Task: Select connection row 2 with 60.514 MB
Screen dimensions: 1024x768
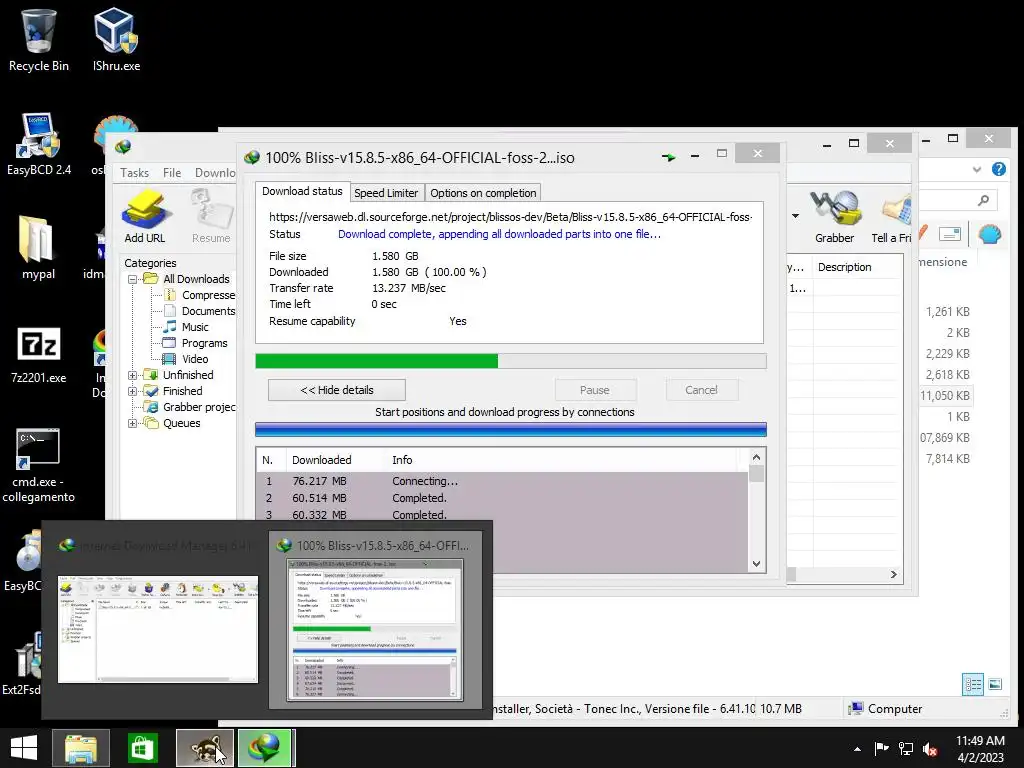Action: click(502, 498)
